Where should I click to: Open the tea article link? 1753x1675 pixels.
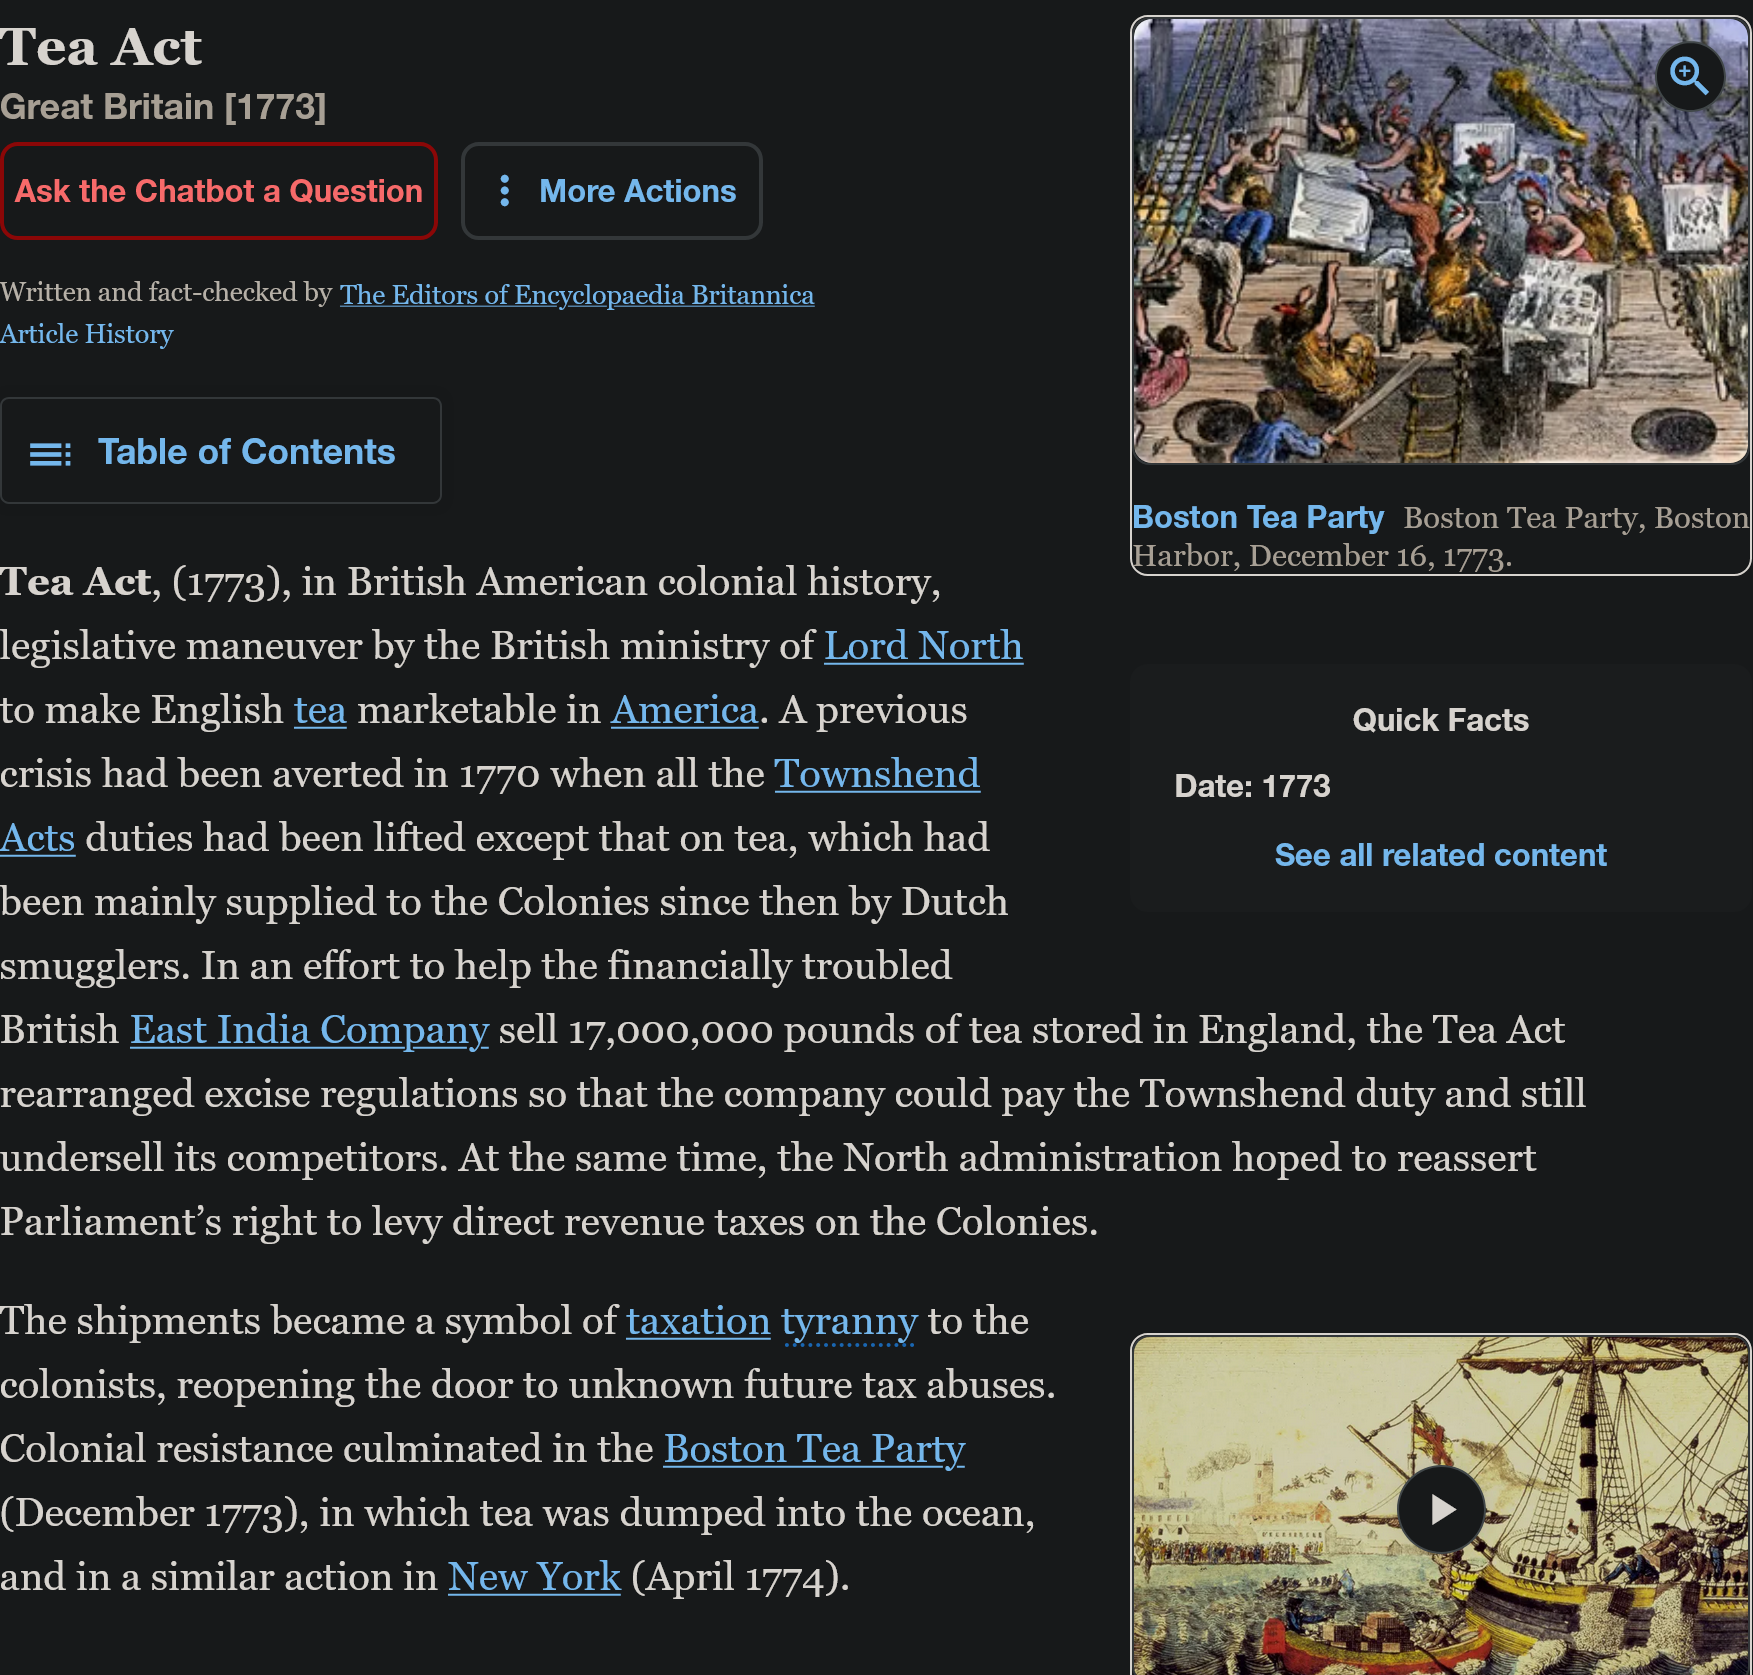[x=320, y=710]
